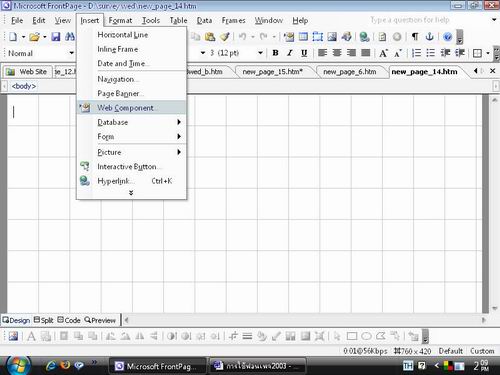The height and width of the screenshot is (375, 500).
Task: Open the Normal style dropdown
Action: 40,53
